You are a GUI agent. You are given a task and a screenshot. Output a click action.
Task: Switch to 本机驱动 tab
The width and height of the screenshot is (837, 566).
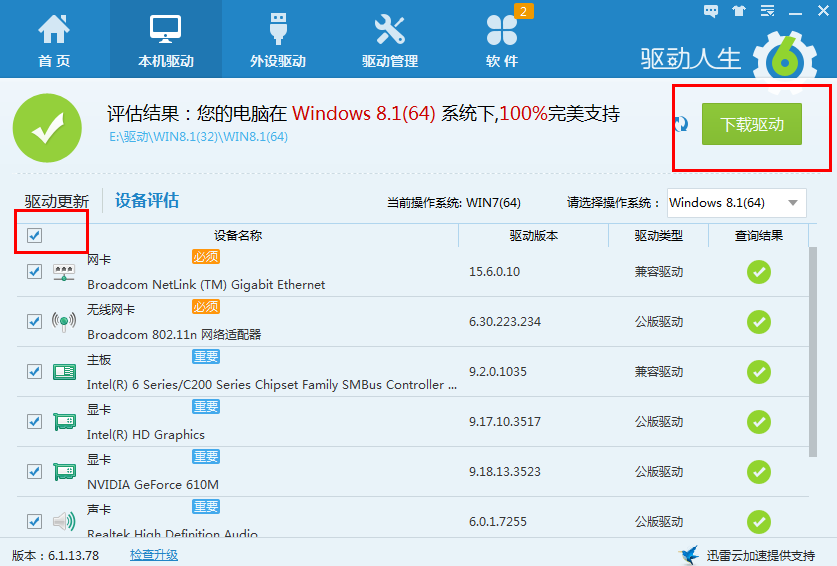(165, 40)
